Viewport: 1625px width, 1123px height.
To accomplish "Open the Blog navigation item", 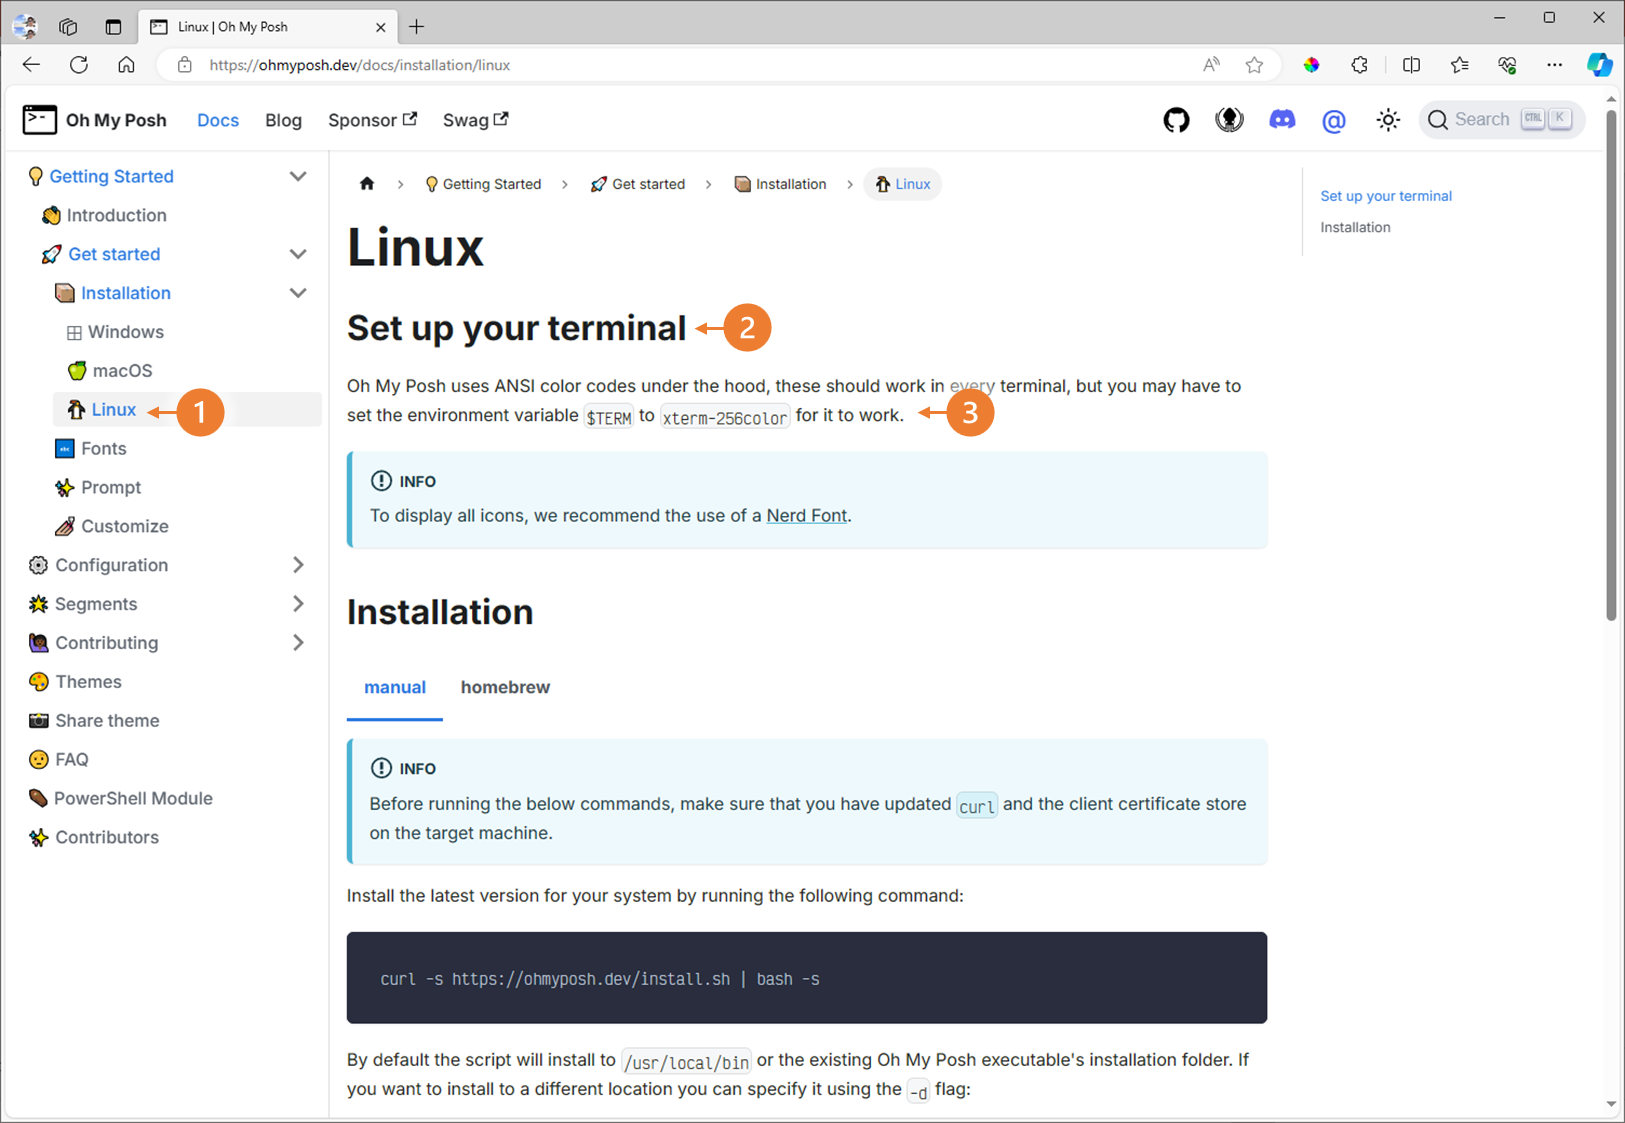I will pyautogui.click(x=283, y=120).
